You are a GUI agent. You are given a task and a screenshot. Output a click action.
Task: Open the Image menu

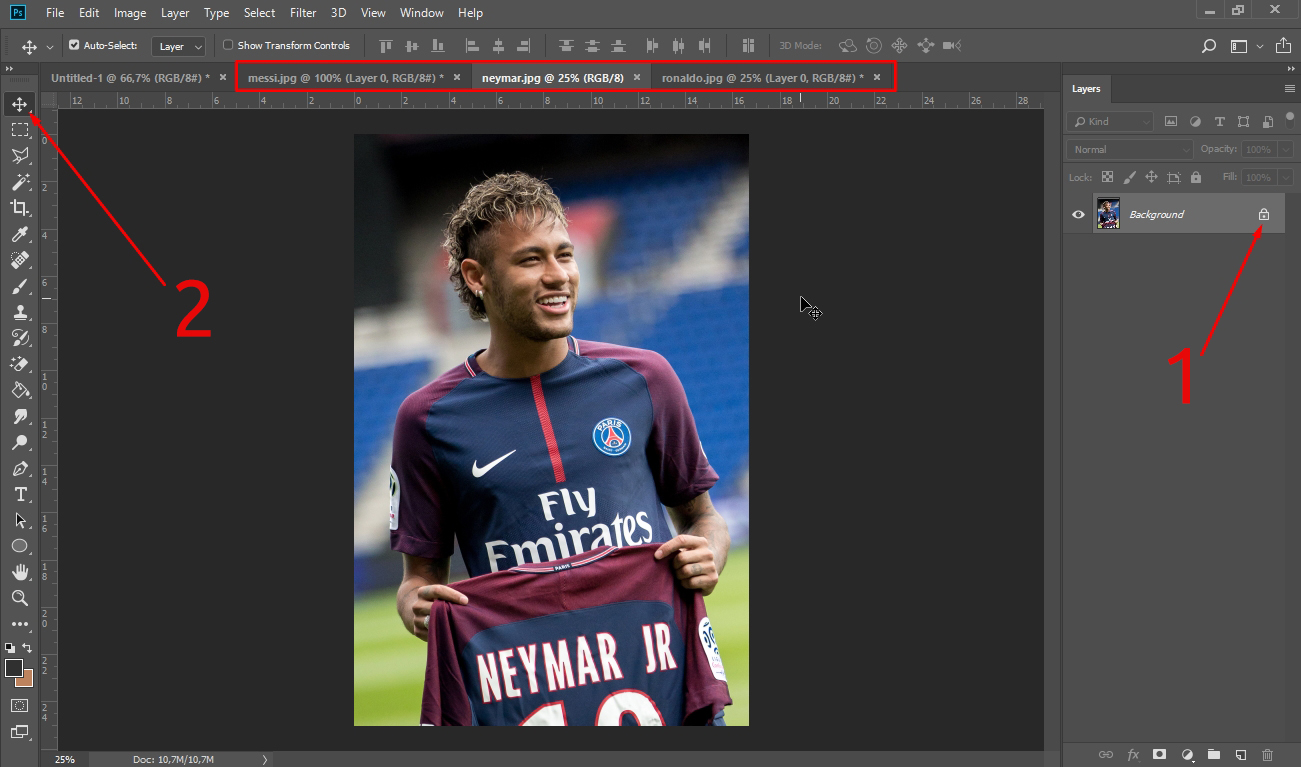130,13
